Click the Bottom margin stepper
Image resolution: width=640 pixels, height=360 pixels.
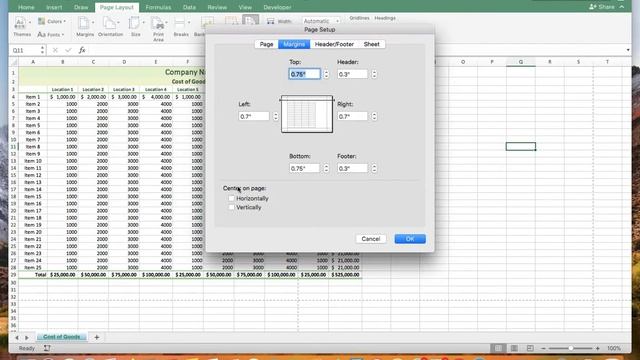pyautogui.click(x=326, y=168)
